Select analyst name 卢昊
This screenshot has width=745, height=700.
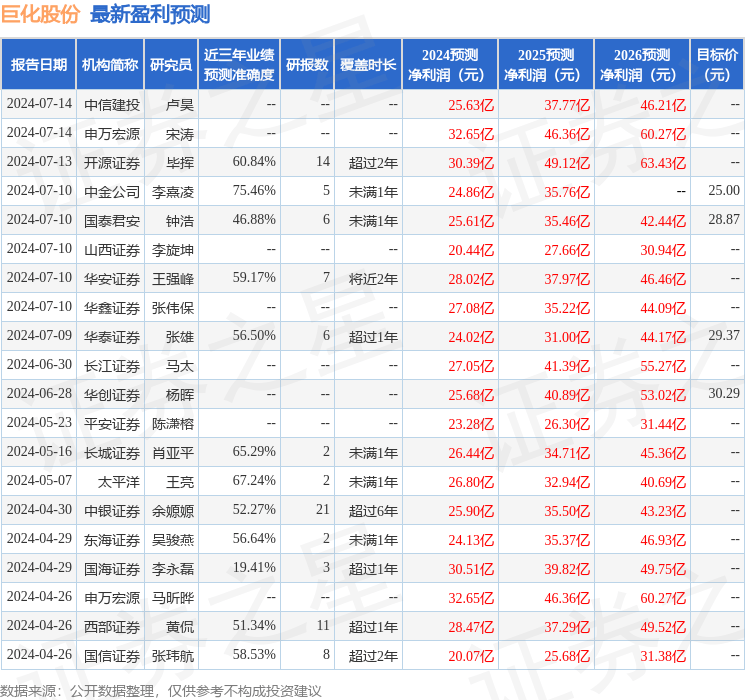[x=180, y=105]
